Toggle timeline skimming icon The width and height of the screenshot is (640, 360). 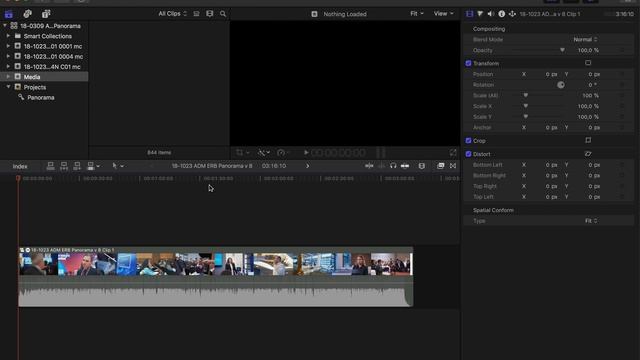[x=369, y=166]
